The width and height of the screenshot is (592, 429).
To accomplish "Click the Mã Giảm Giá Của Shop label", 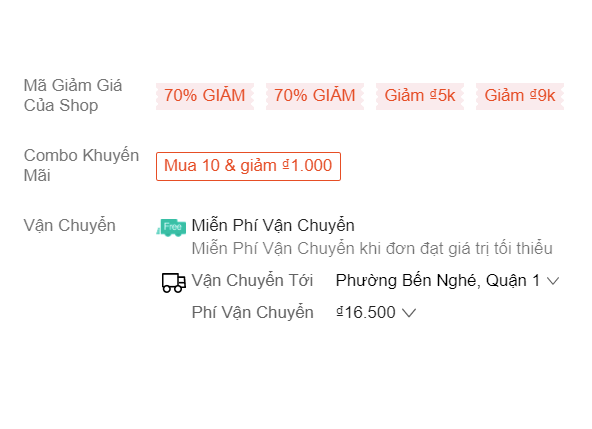I will coord(73,96).
